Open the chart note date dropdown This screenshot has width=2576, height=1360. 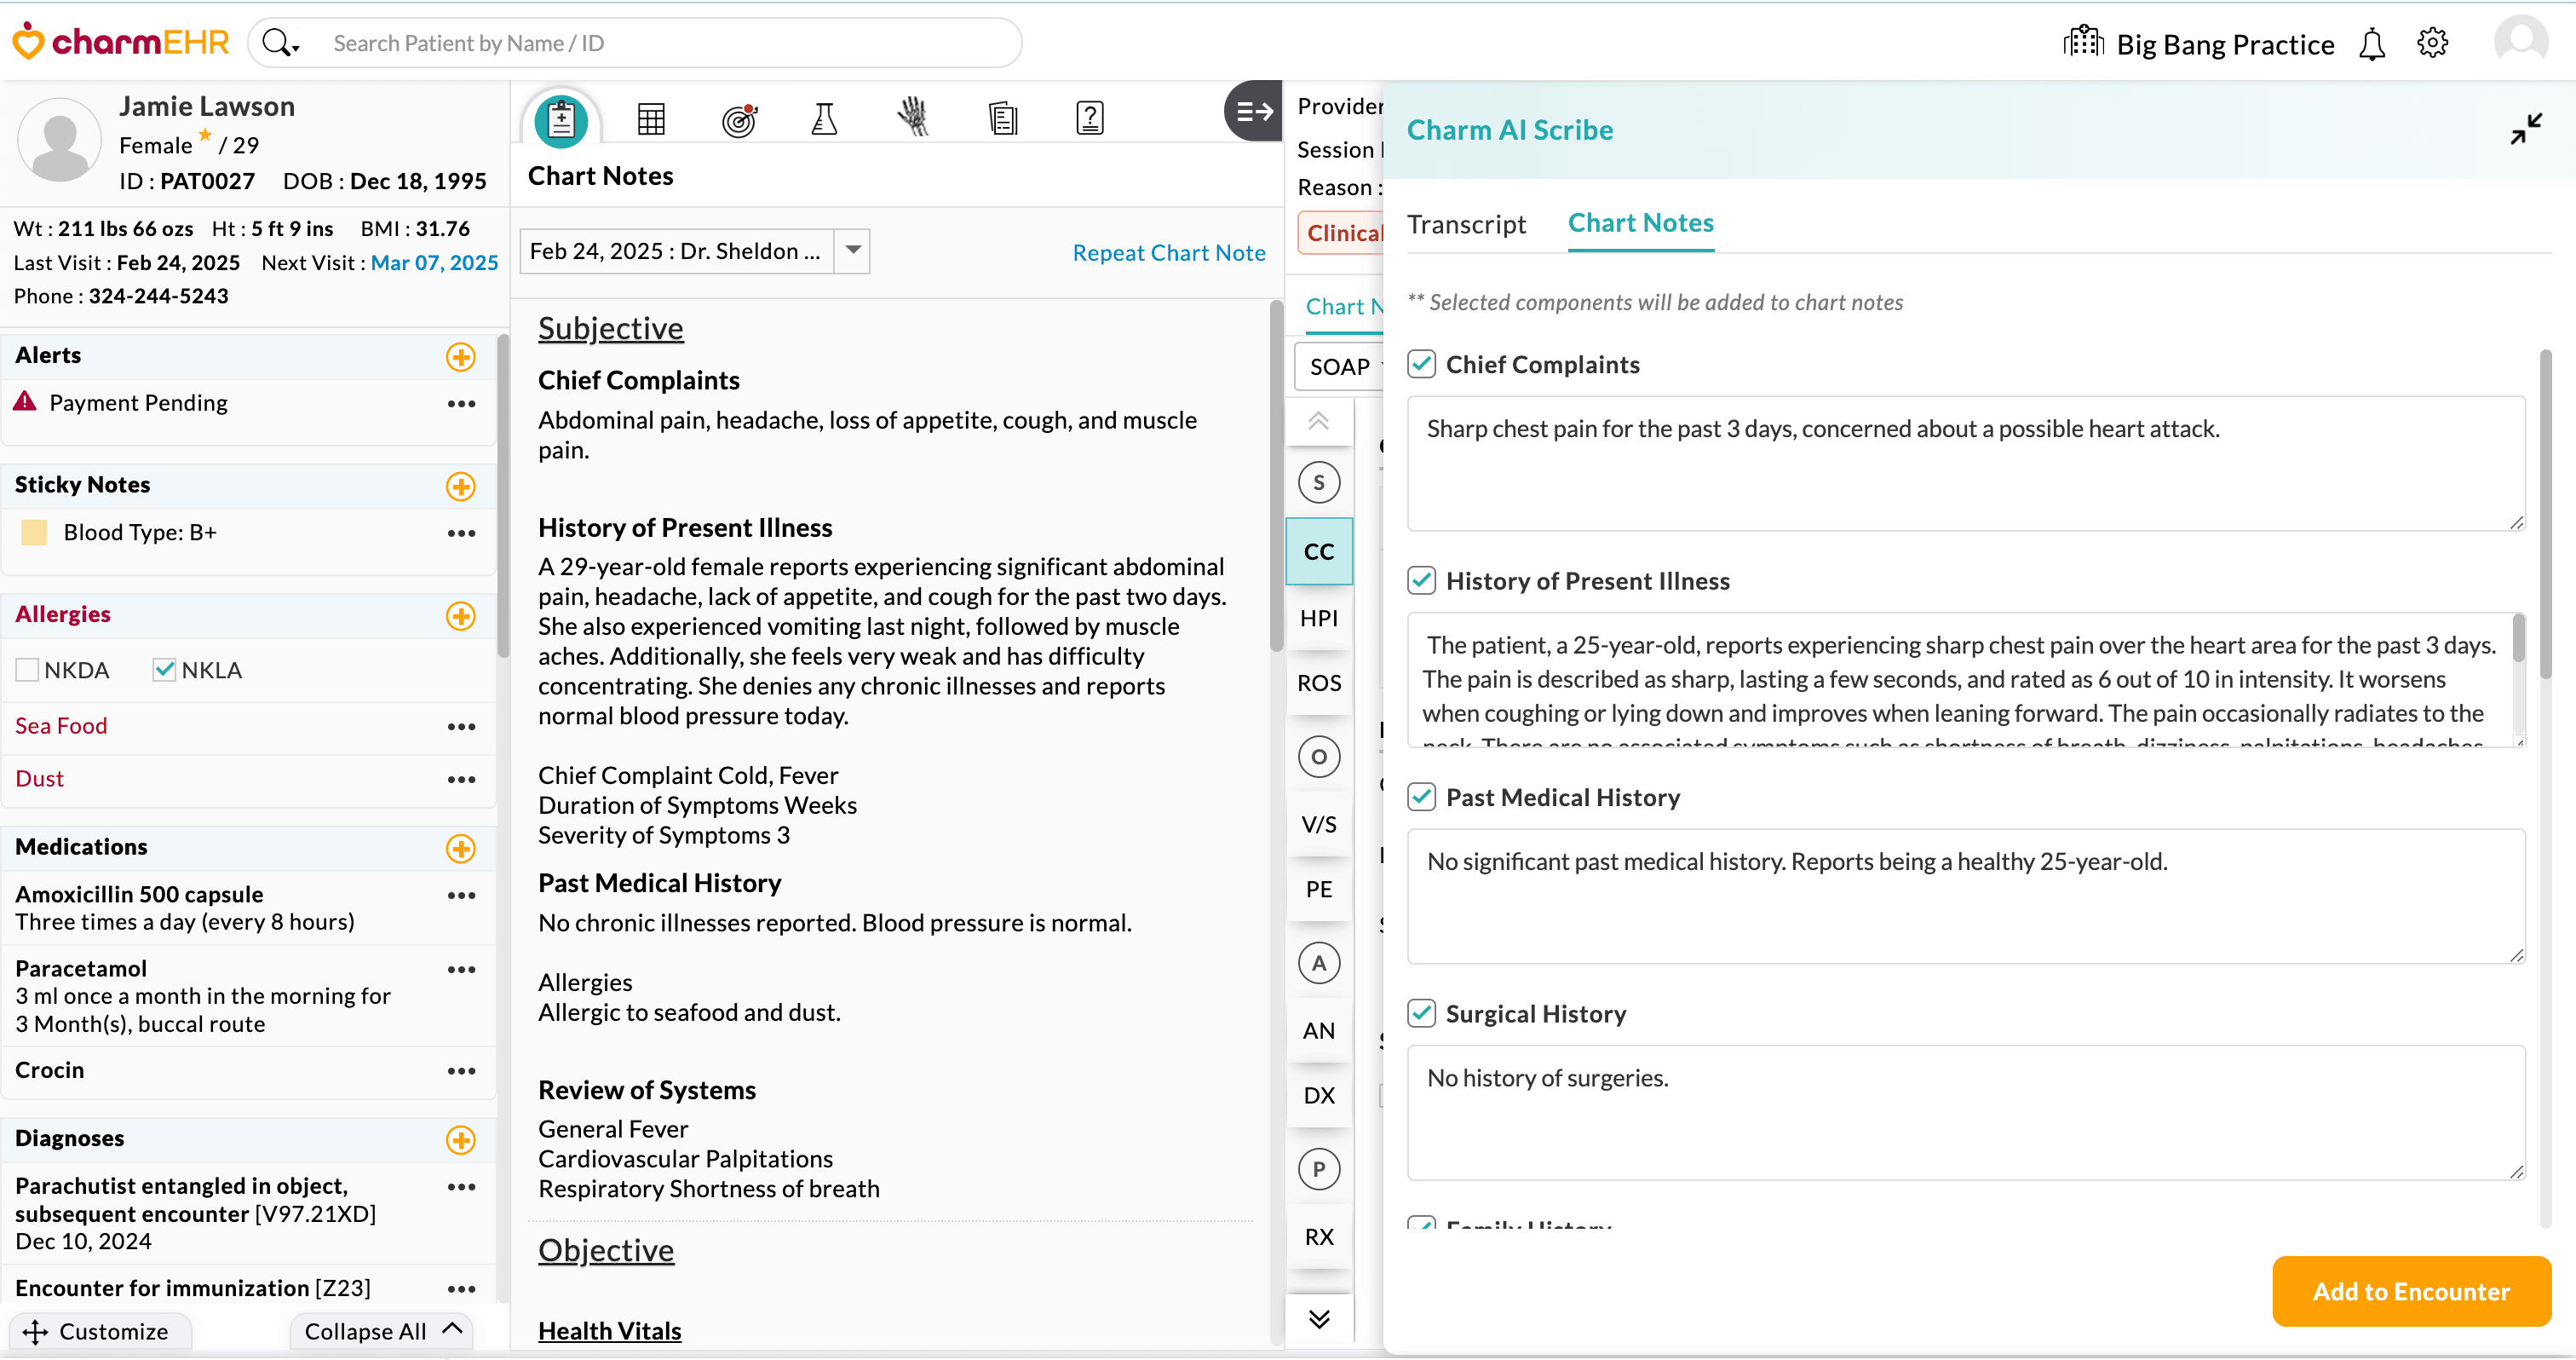852,250
